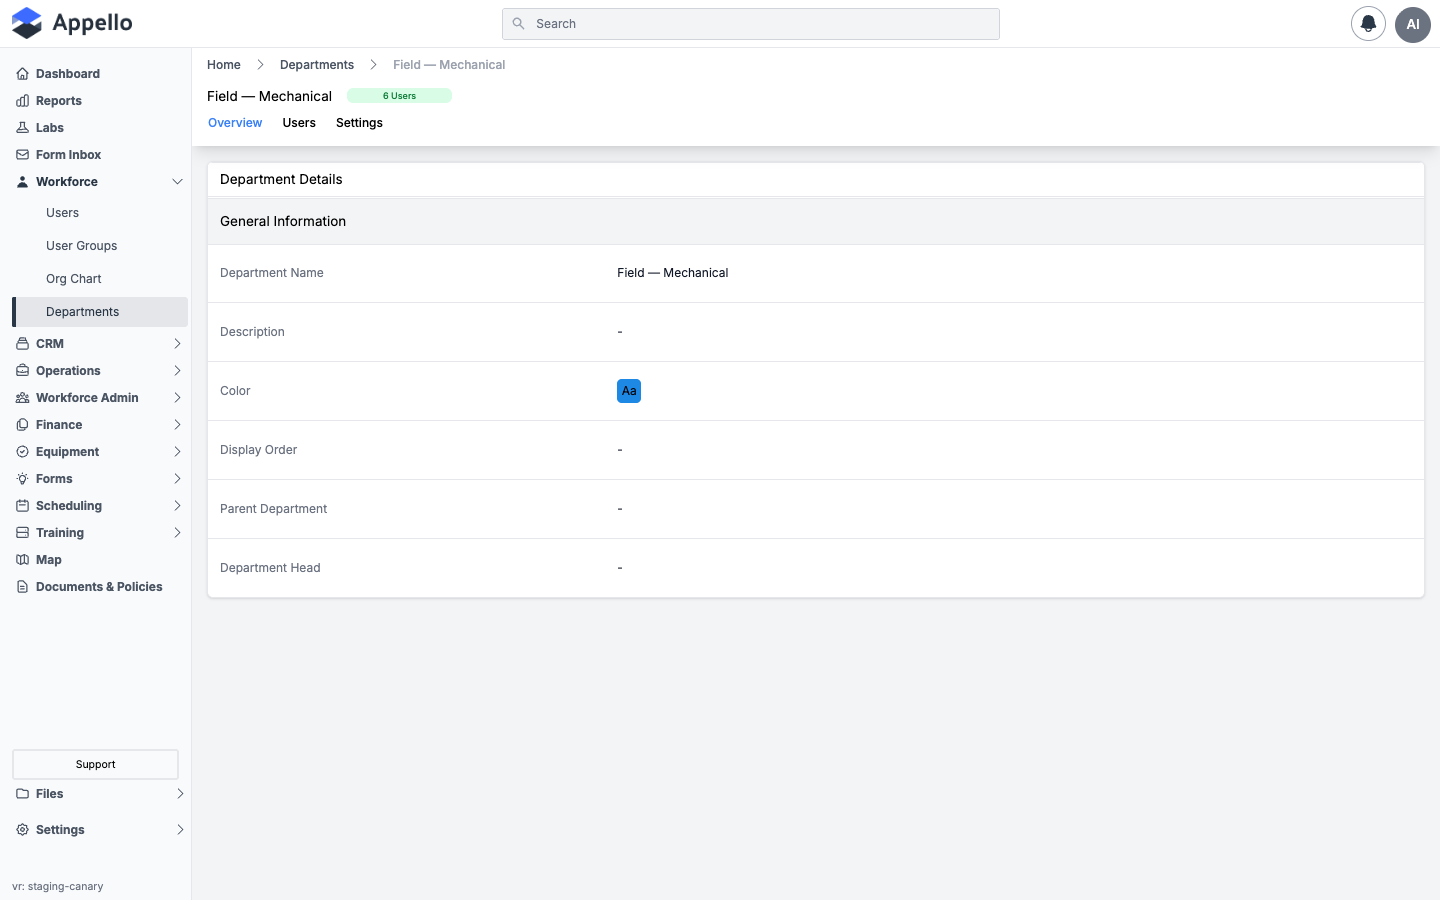Select Departments in Workforce submenu

pos(100,312)
